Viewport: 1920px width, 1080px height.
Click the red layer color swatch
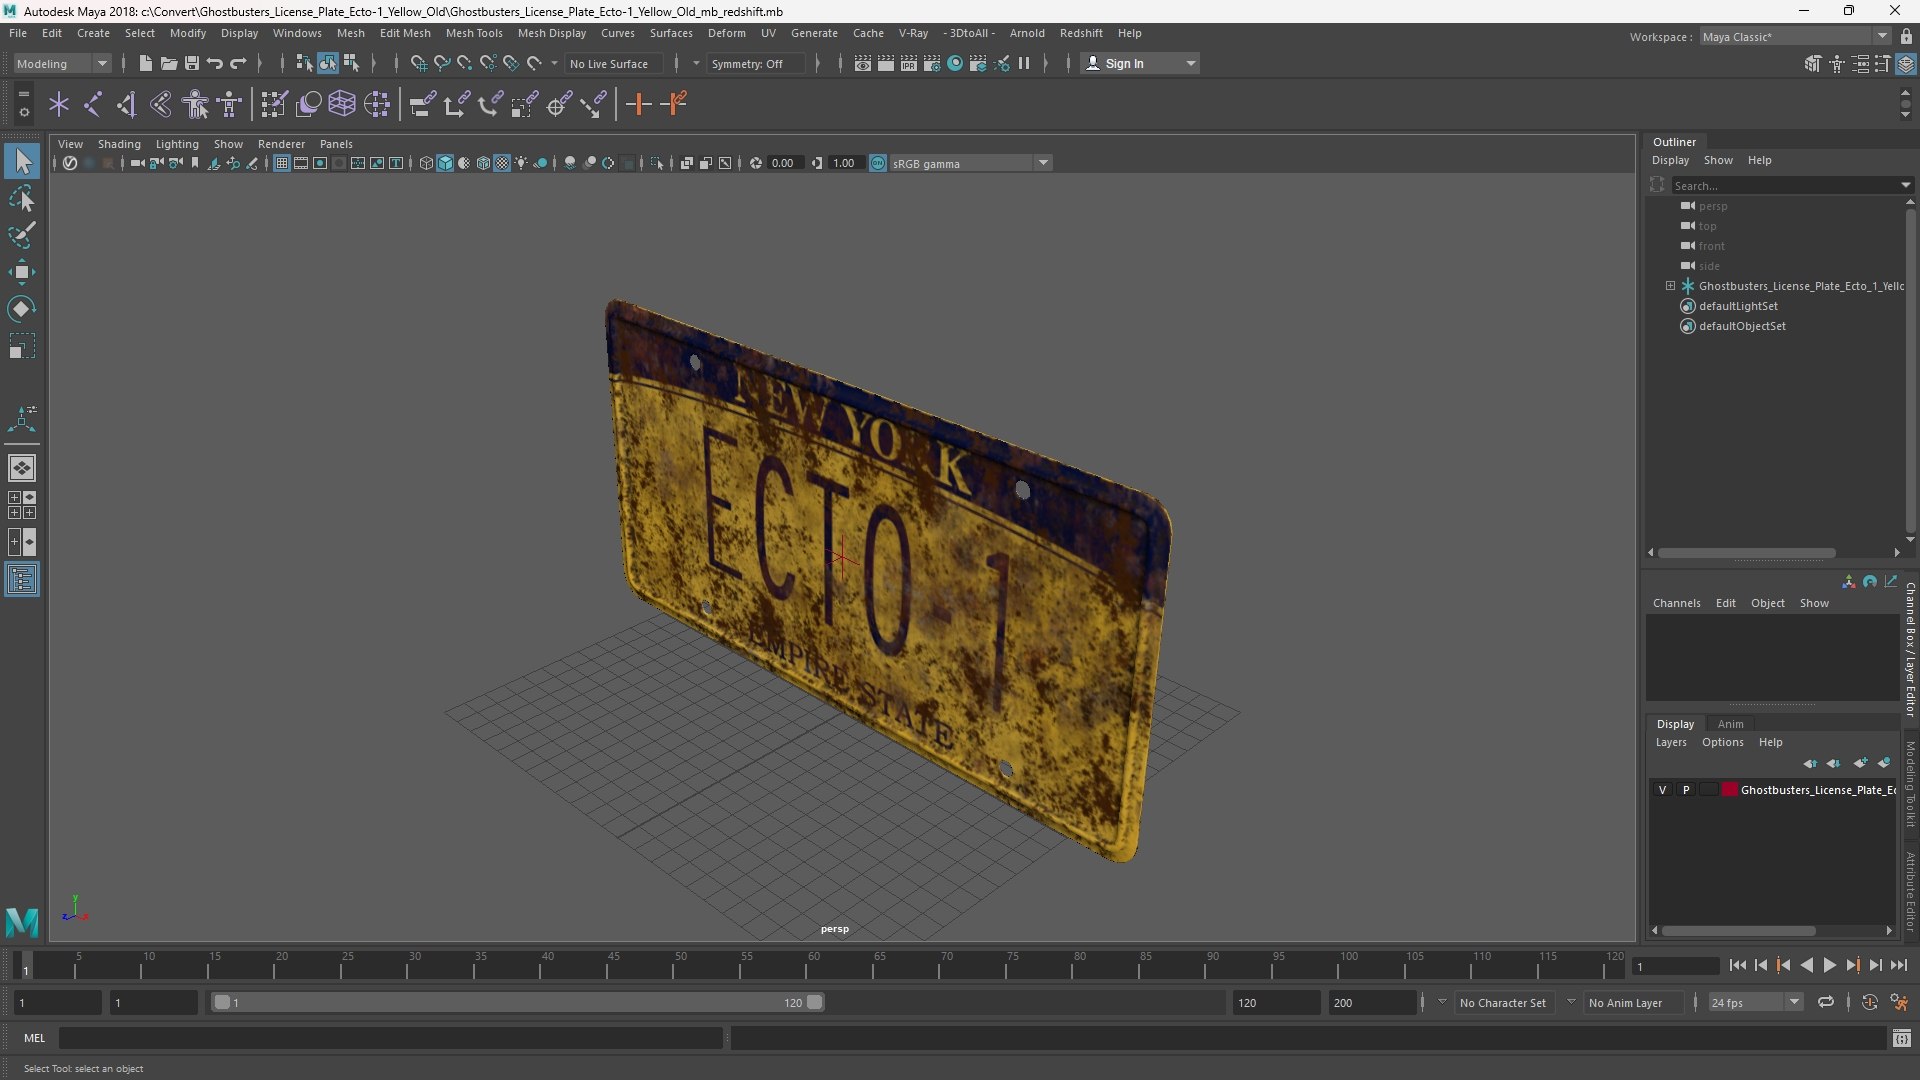pos(1730,790)
